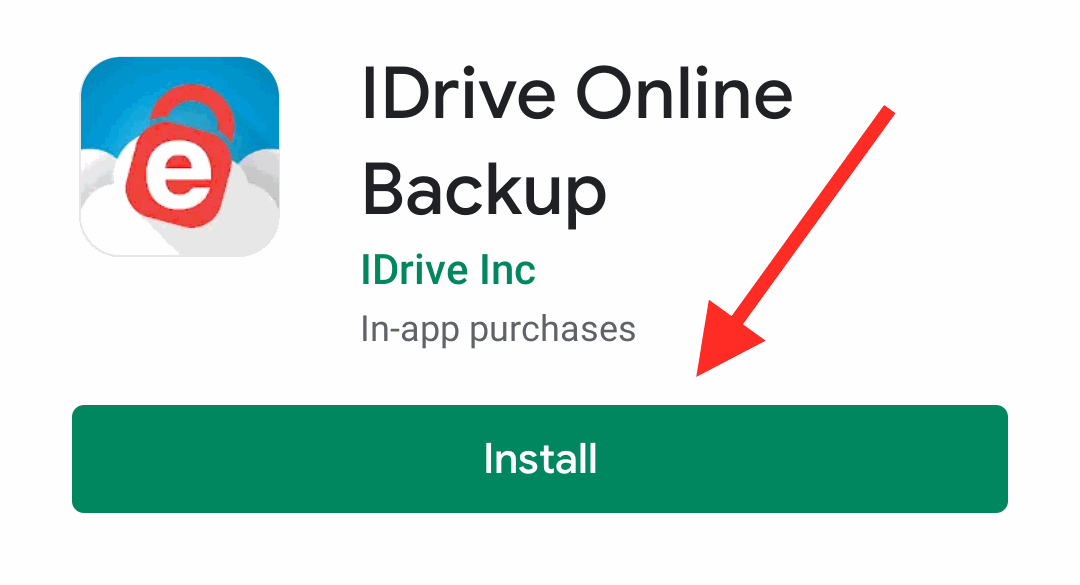Open the IDrive Inc developer page

(448, 269)
